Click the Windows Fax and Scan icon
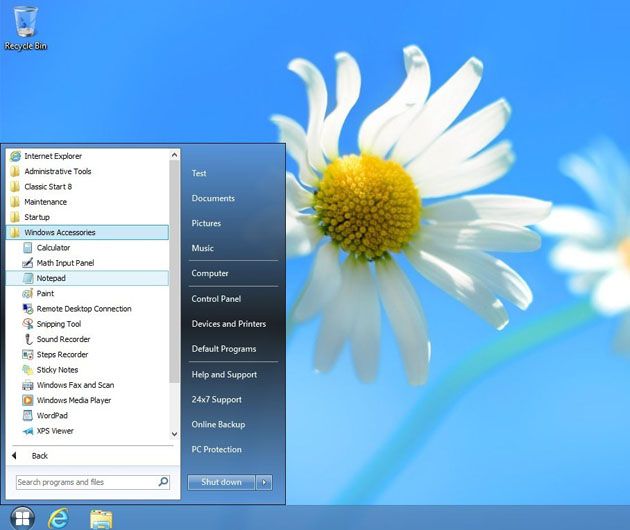The height and width of the screenshot is (530, 630). 27,385
